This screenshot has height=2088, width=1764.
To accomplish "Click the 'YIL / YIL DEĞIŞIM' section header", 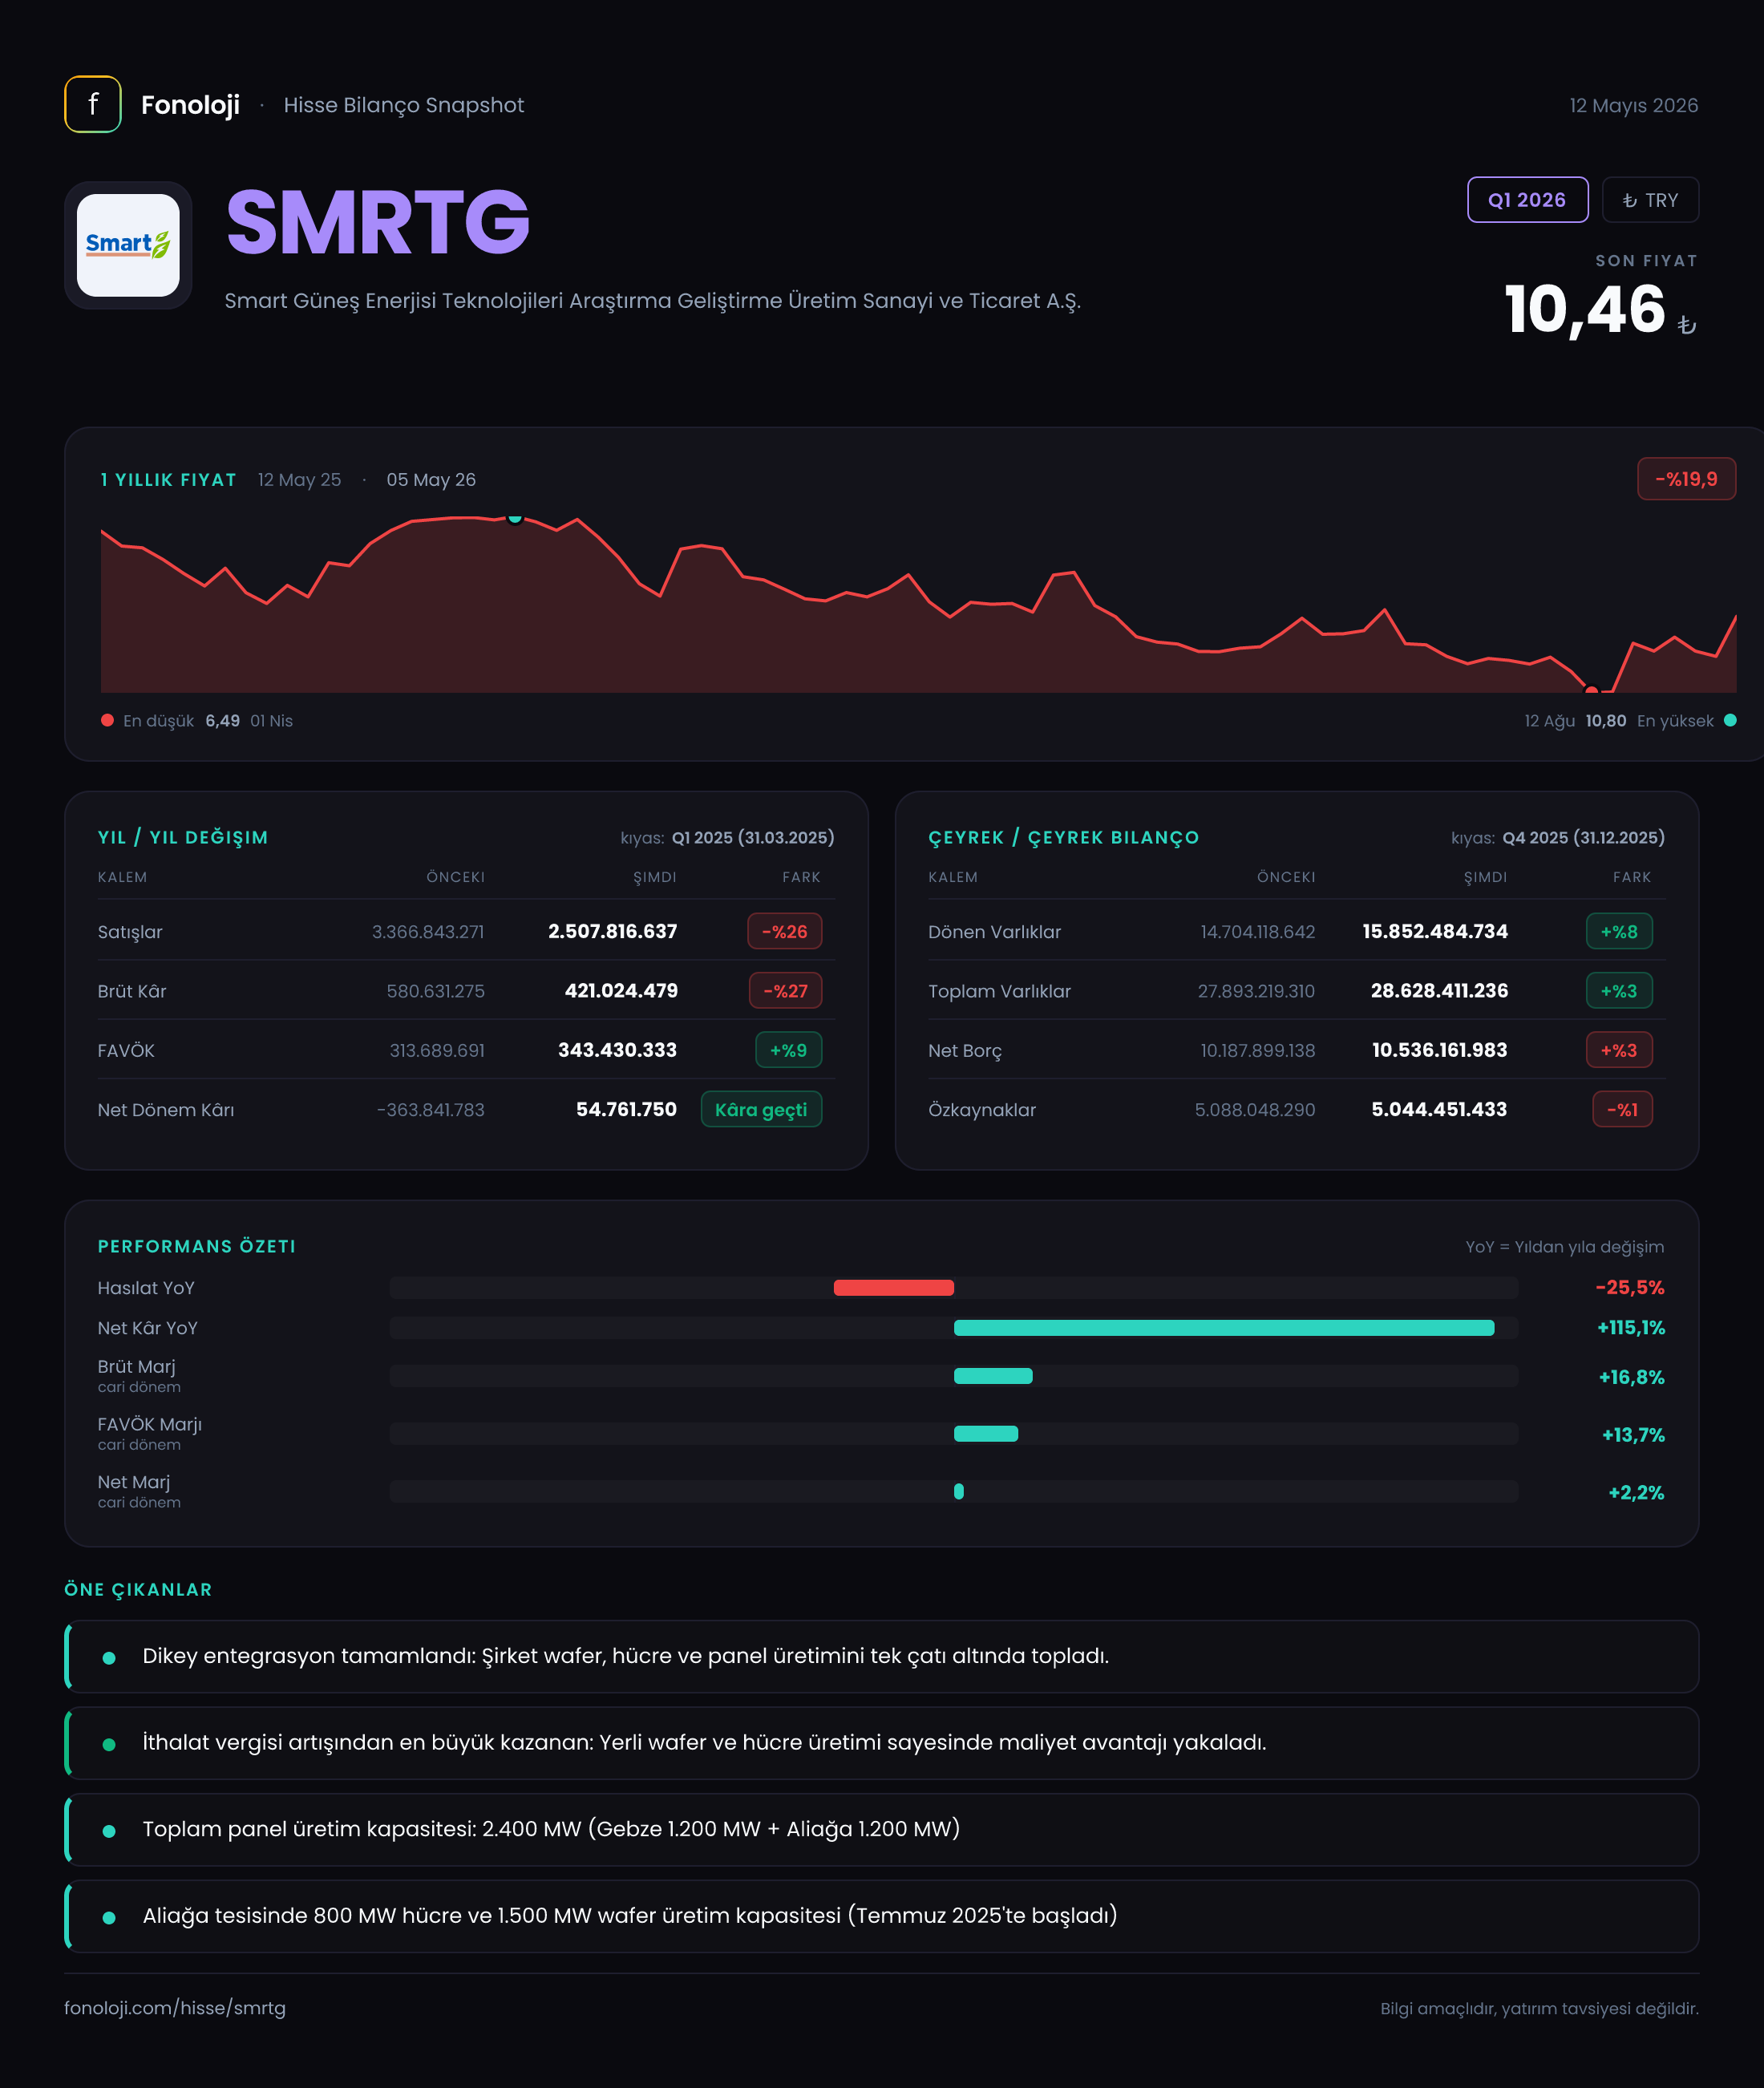I will (183, 837).
